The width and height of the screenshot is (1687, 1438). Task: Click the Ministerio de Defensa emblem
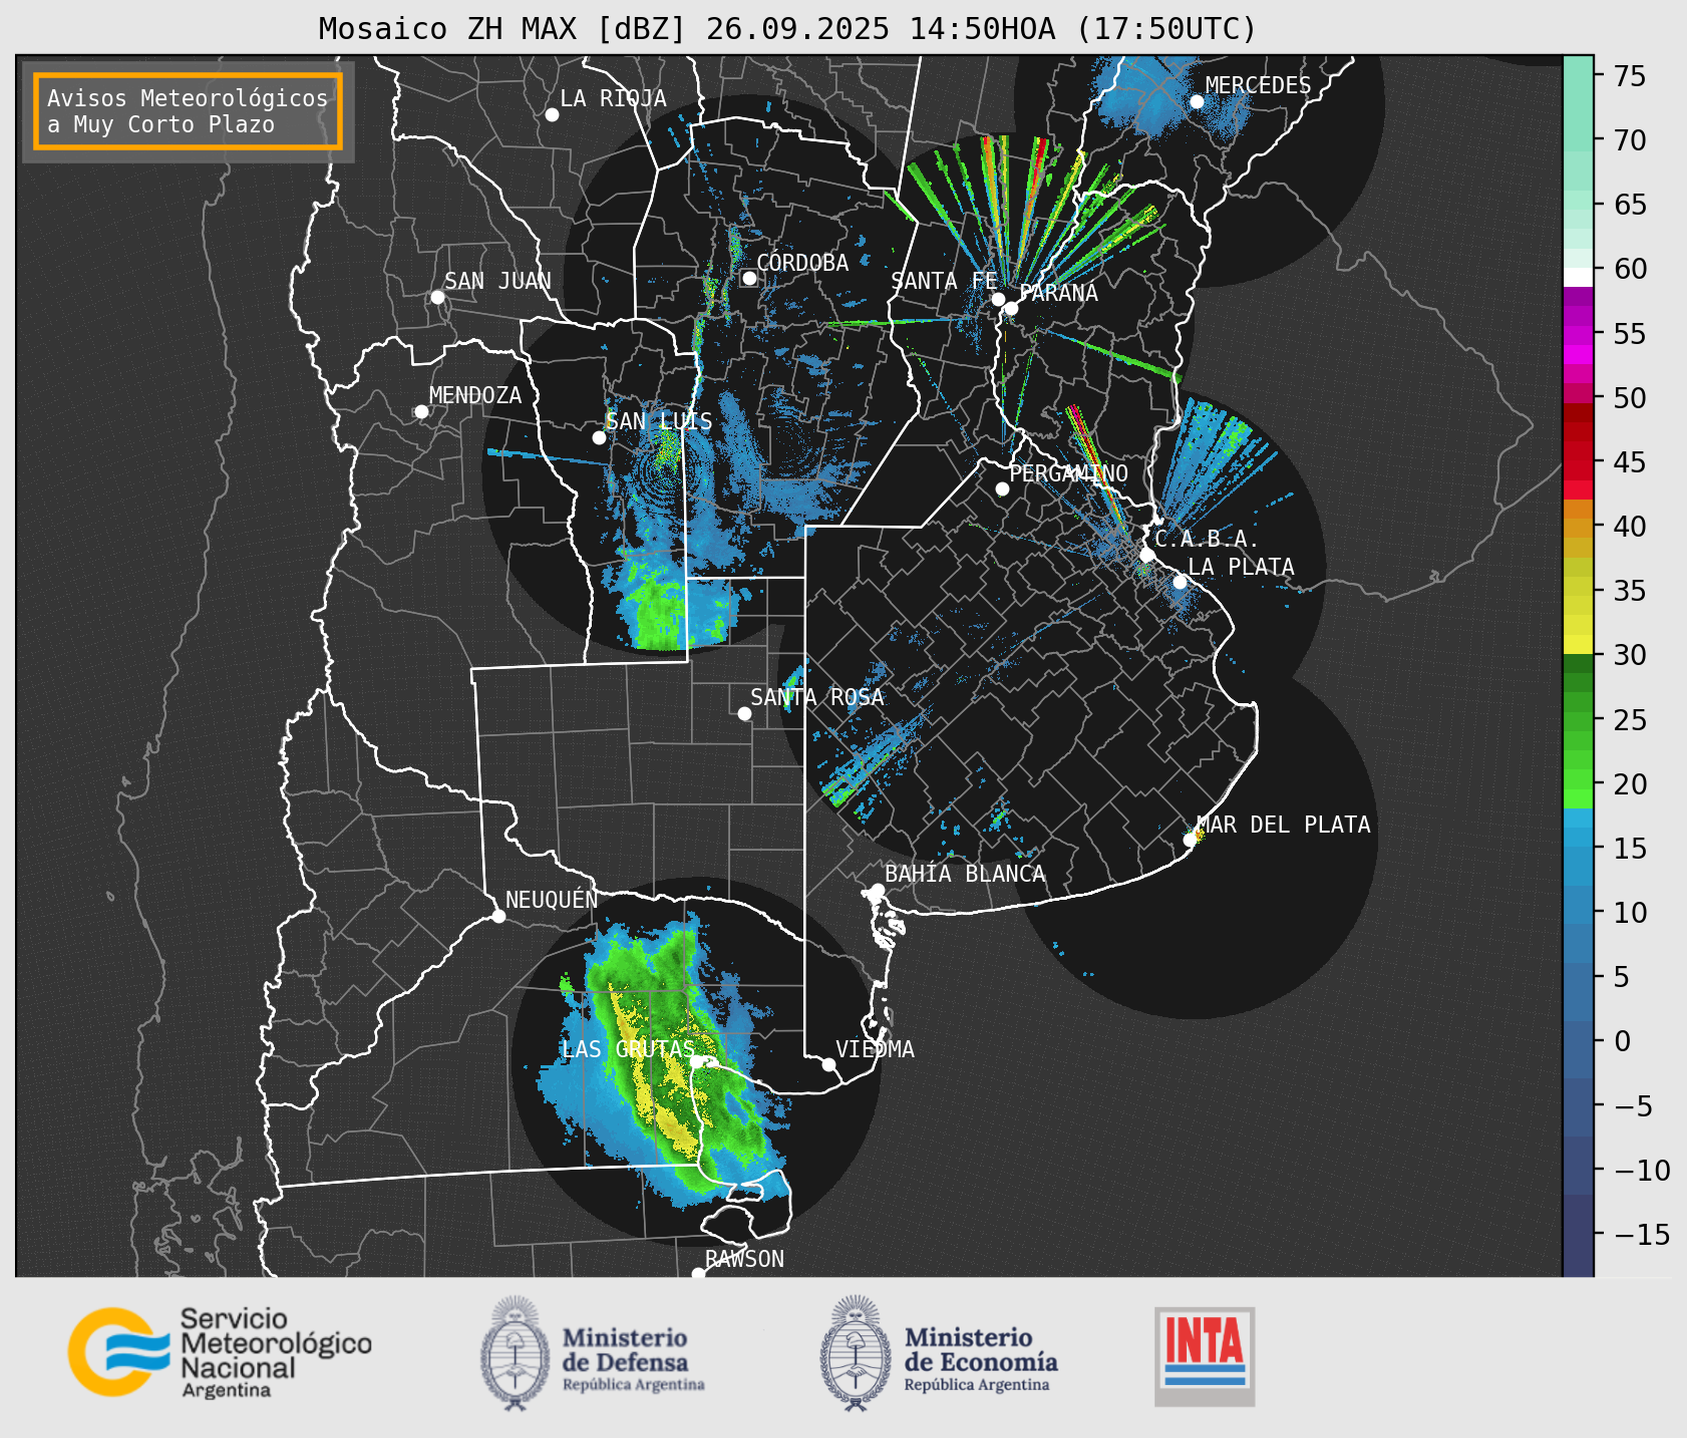point(515,1353)
